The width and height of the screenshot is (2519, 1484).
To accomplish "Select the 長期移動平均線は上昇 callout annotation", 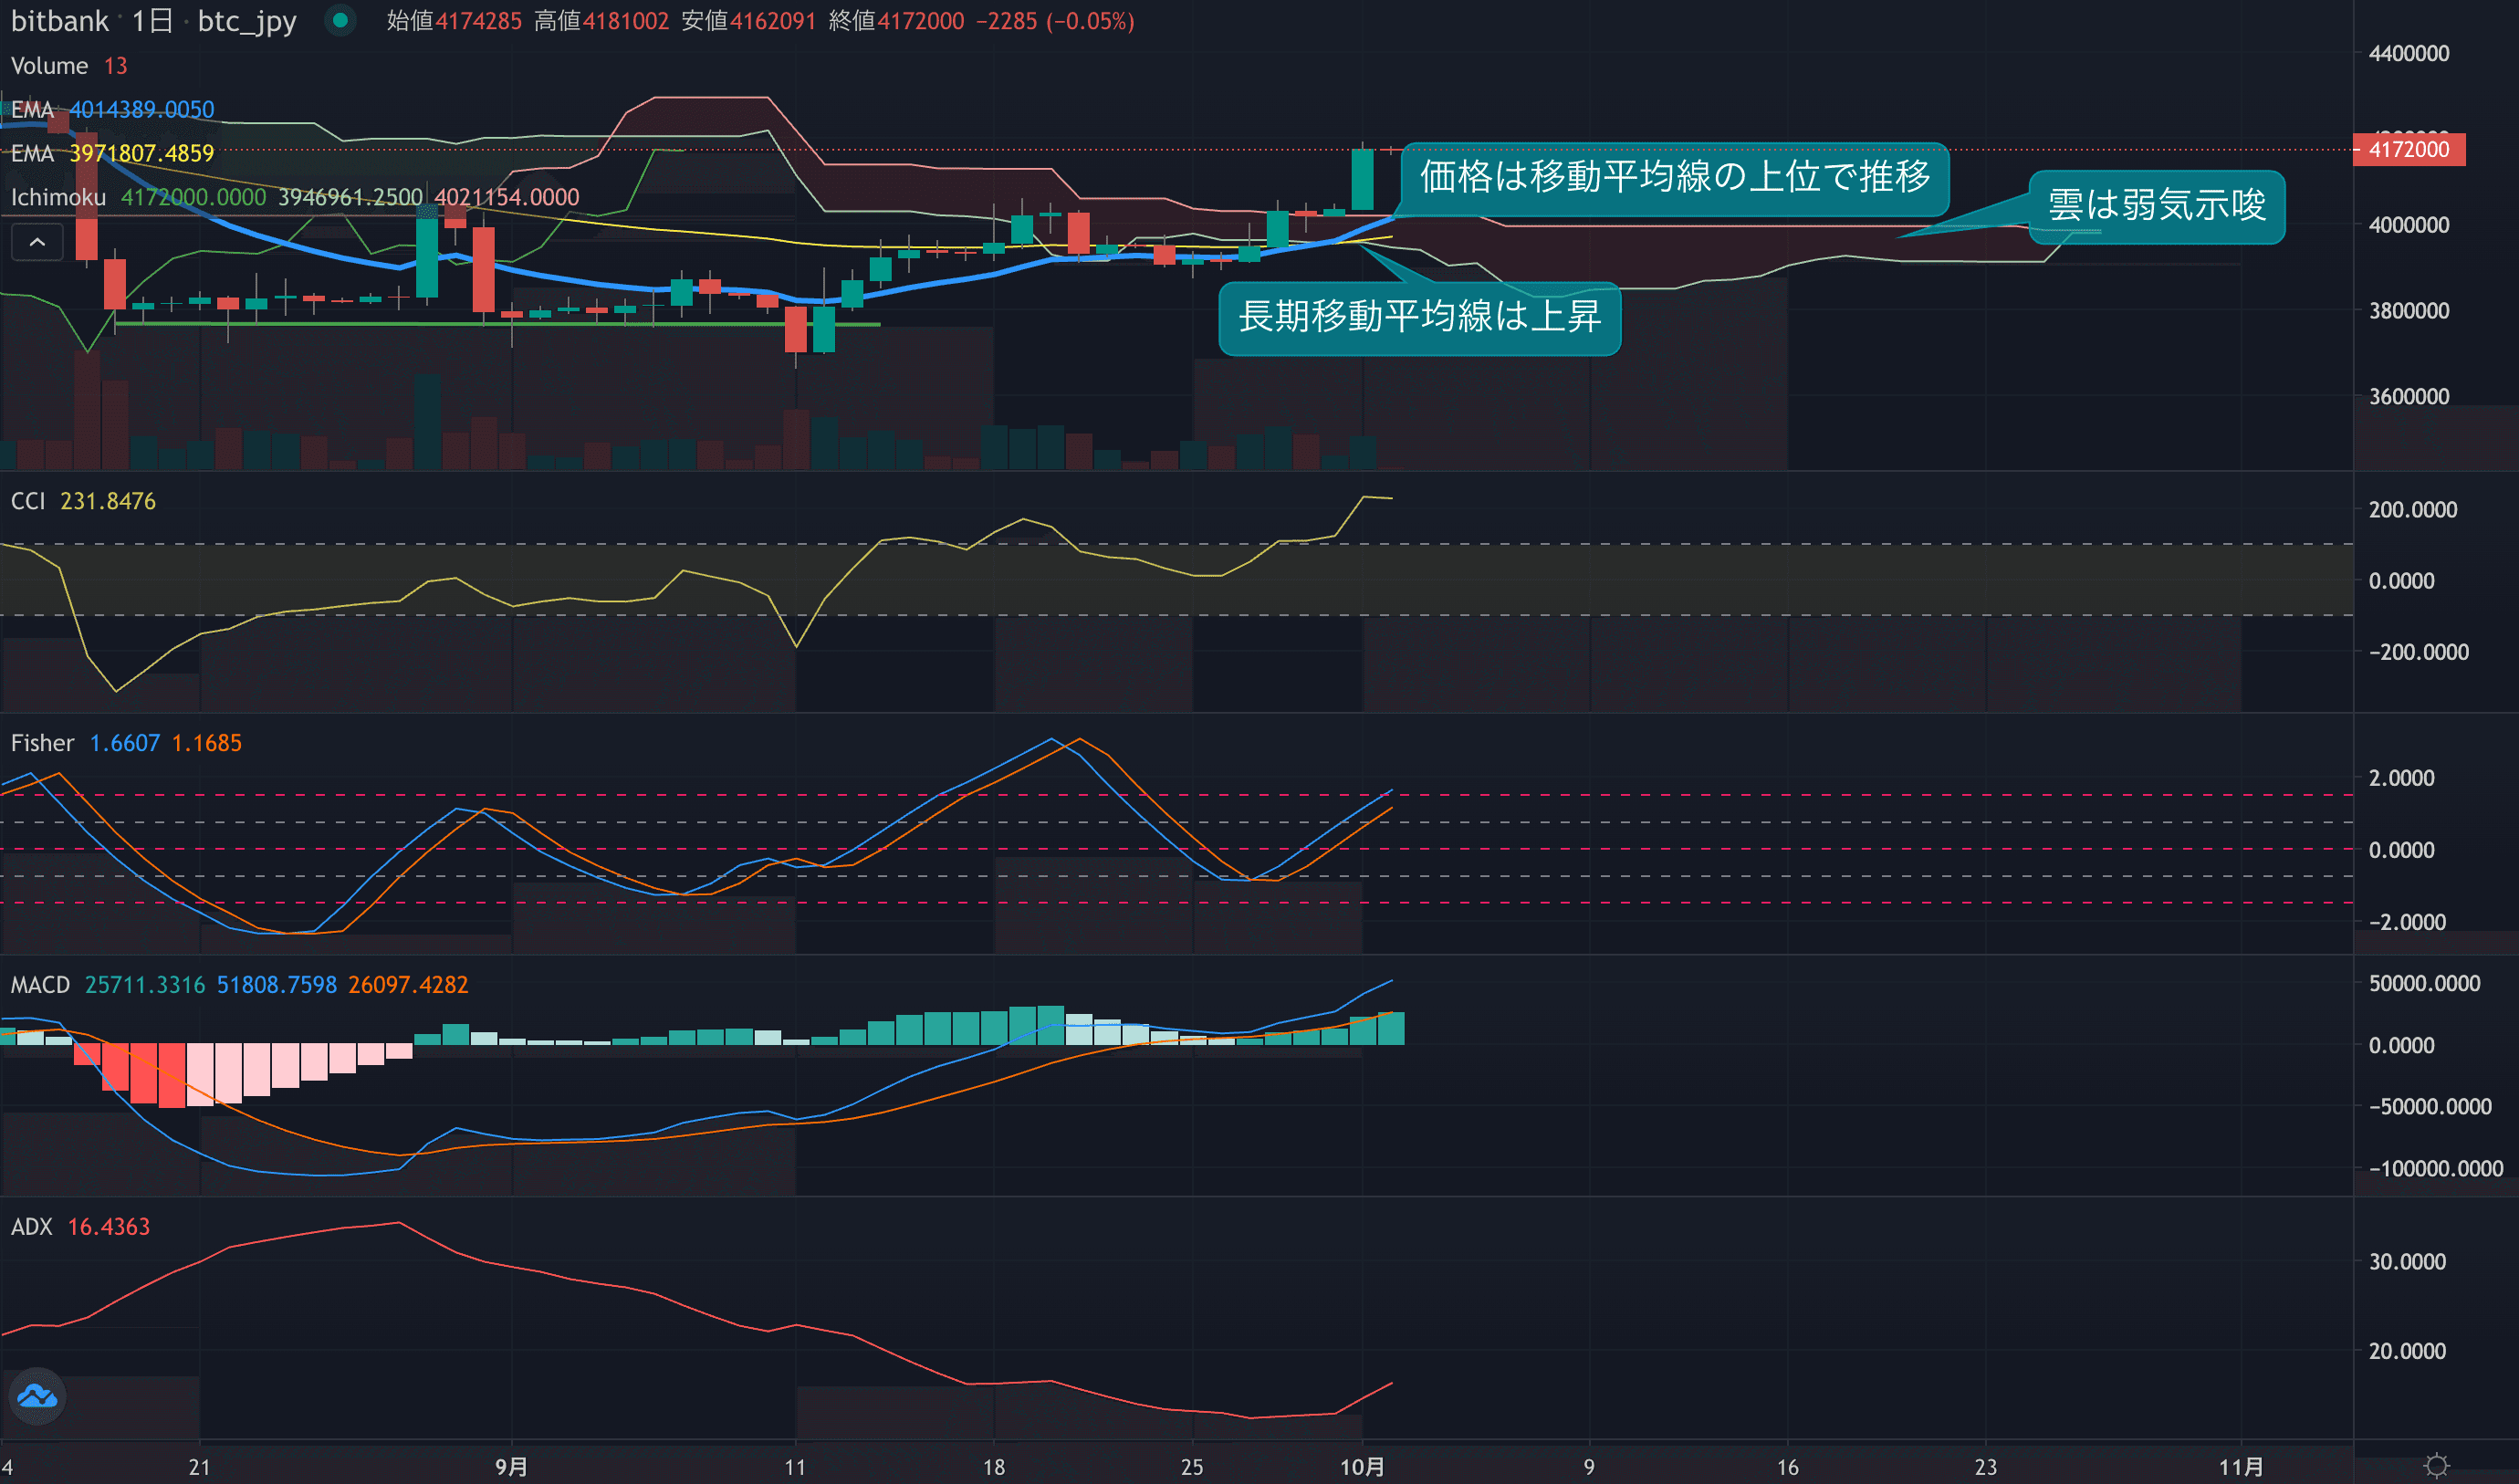I will tap(1419, 317).
